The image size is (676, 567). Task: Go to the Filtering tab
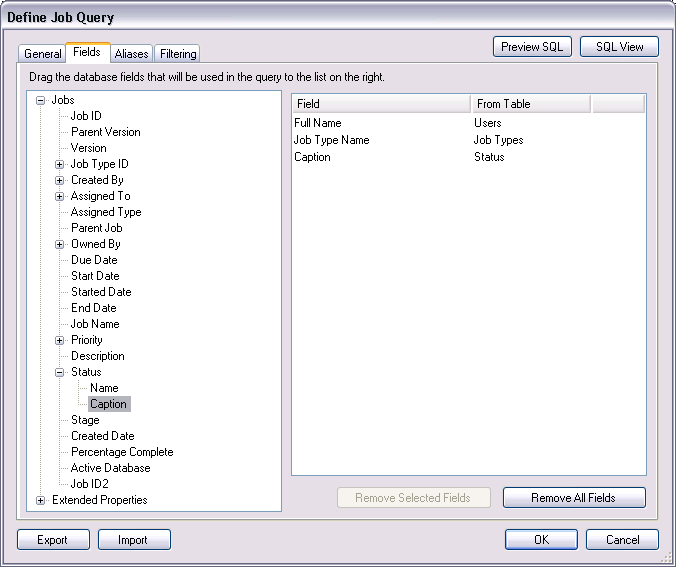(x=178, y=54)
